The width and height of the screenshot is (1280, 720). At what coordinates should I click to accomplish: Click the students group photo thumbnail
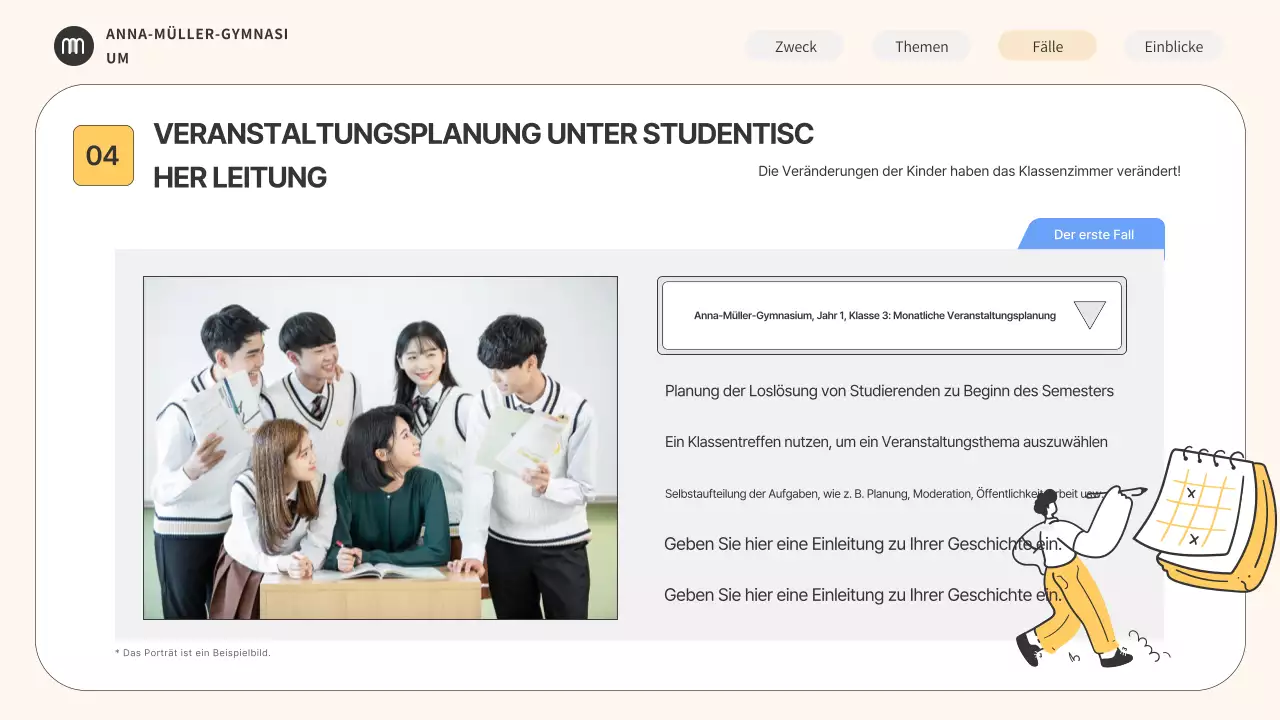pos(380,446)
